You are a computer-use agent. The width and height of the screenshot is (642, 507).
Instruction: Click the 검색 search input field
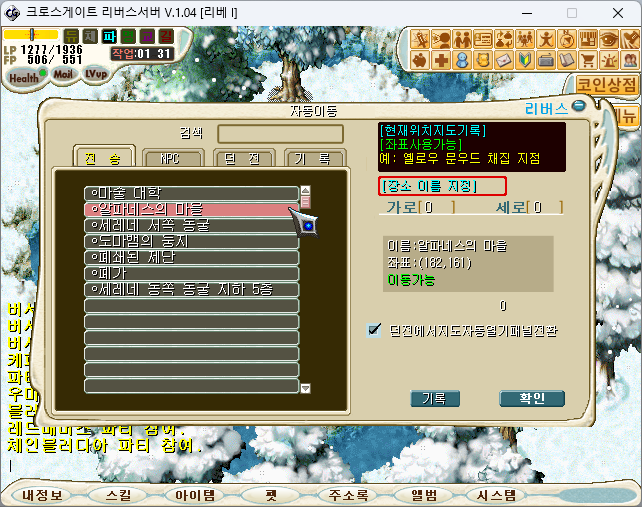point(280,134)
